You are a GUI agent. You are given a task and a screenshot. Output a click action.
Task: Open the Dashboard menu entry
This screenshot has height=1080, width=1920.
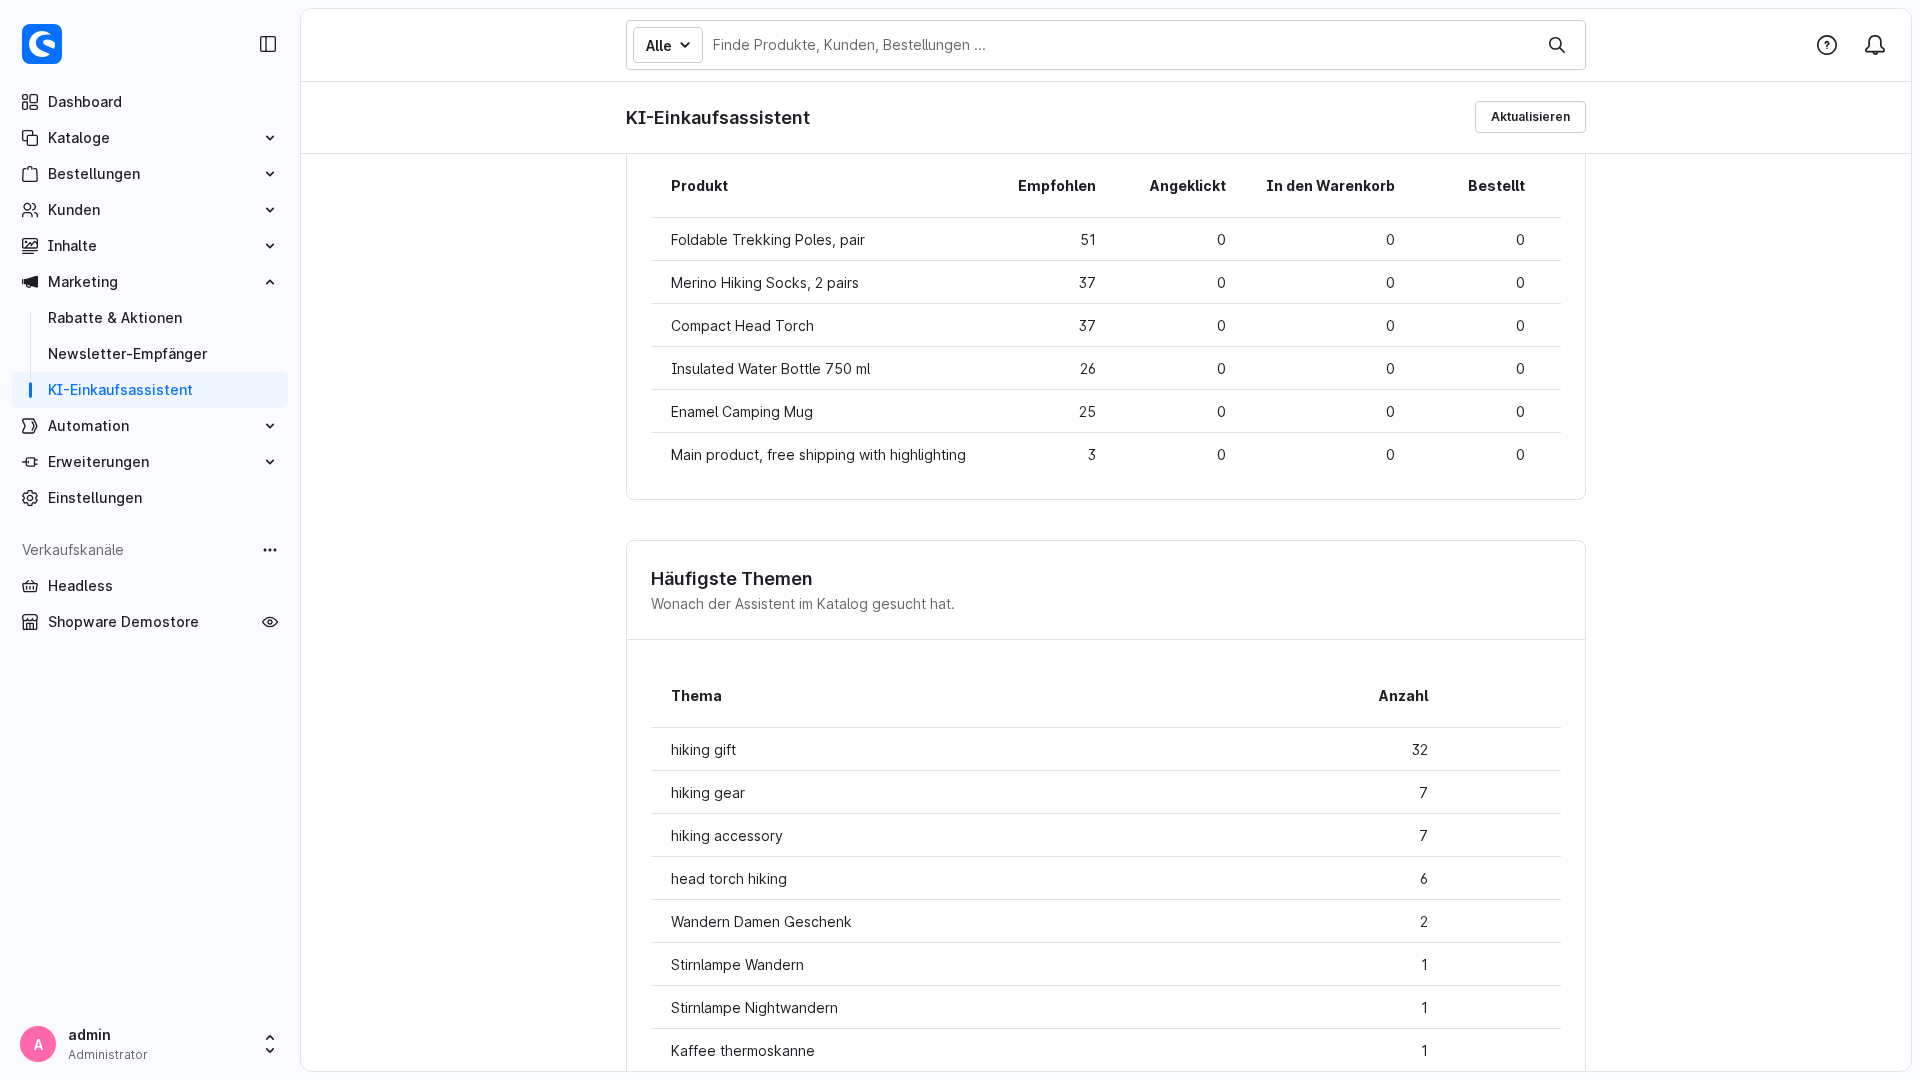(150, 102)
